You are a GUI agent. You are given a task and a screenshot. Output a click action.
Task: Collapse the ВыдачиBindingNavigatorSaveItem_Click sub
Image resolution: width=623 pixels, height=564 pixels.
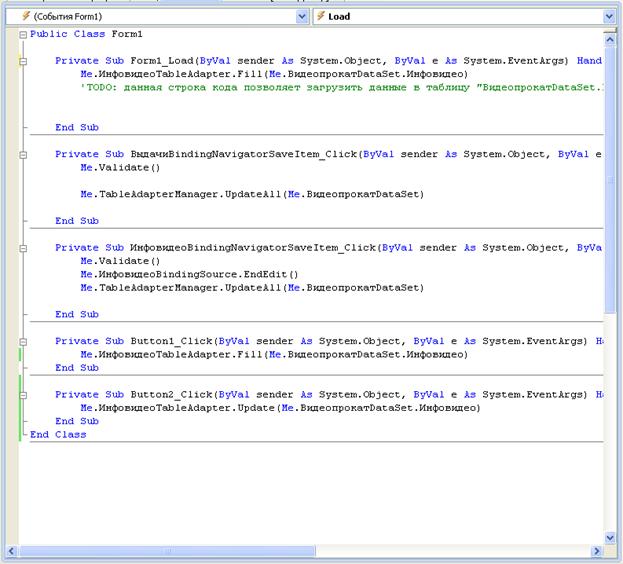point(23,155)
